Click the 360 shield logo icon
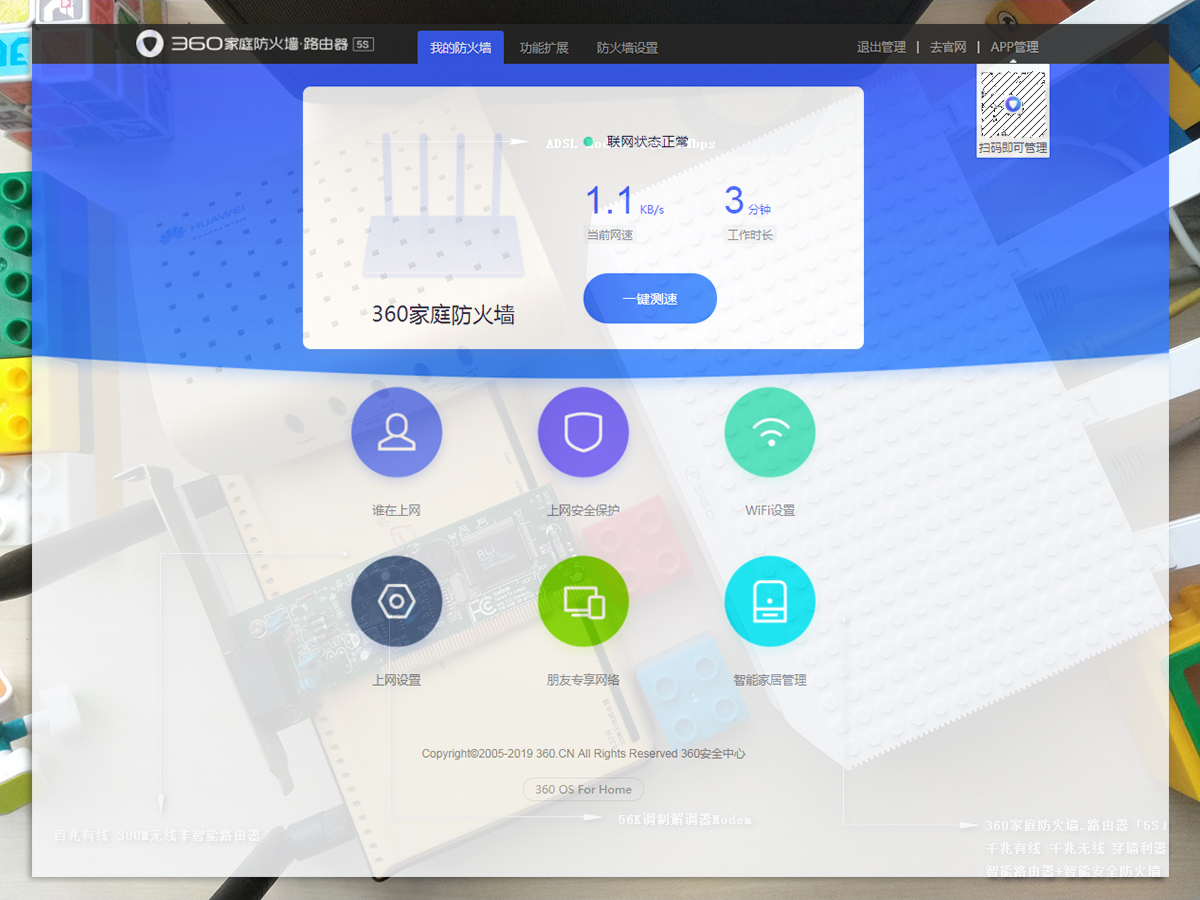The image size is (1200, 900). pyautogui.click(x=150, y=45)
